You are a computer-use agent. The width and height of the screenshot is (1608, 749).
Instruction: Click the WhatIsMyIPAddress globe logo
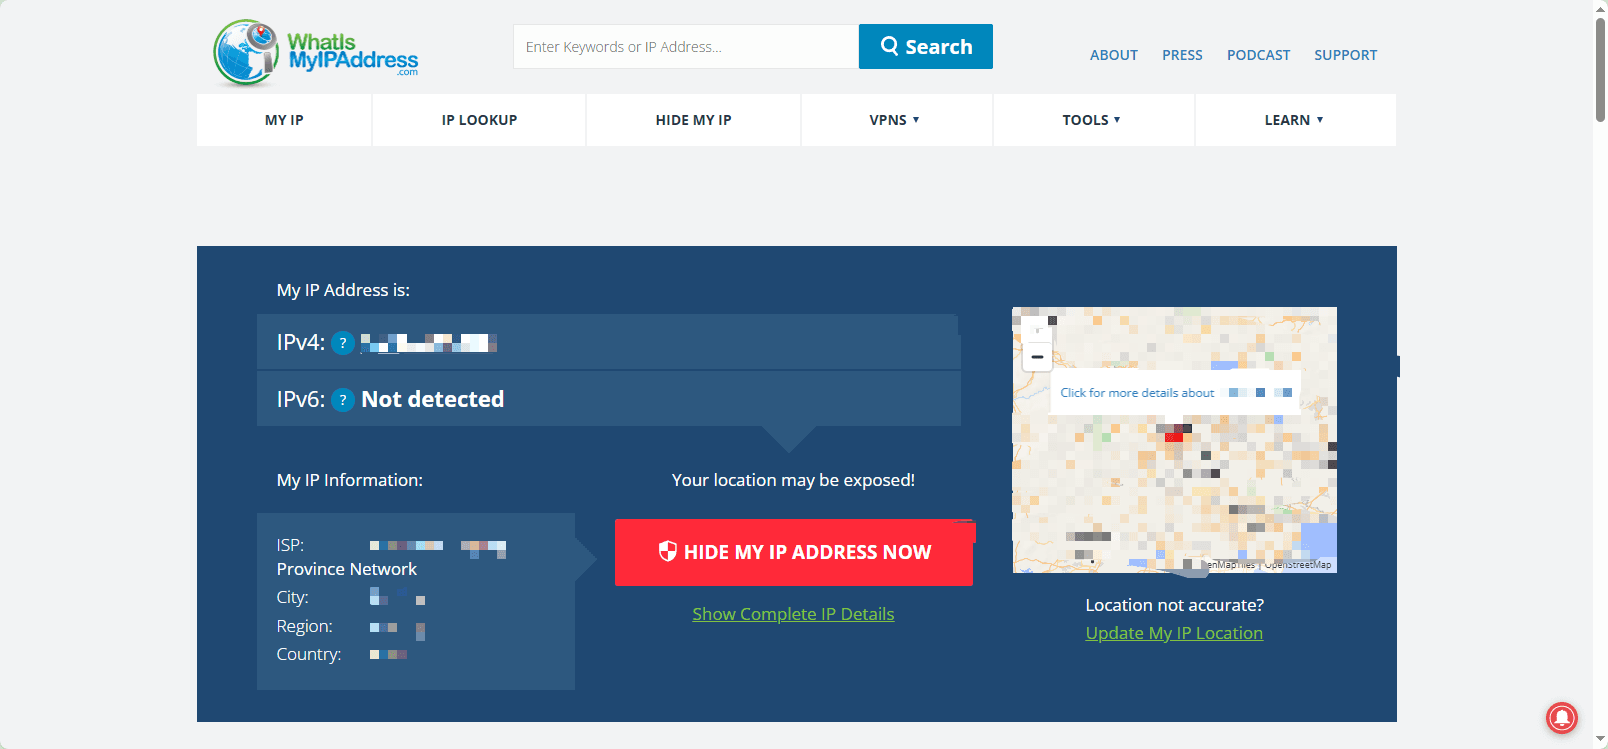[245, 52]
